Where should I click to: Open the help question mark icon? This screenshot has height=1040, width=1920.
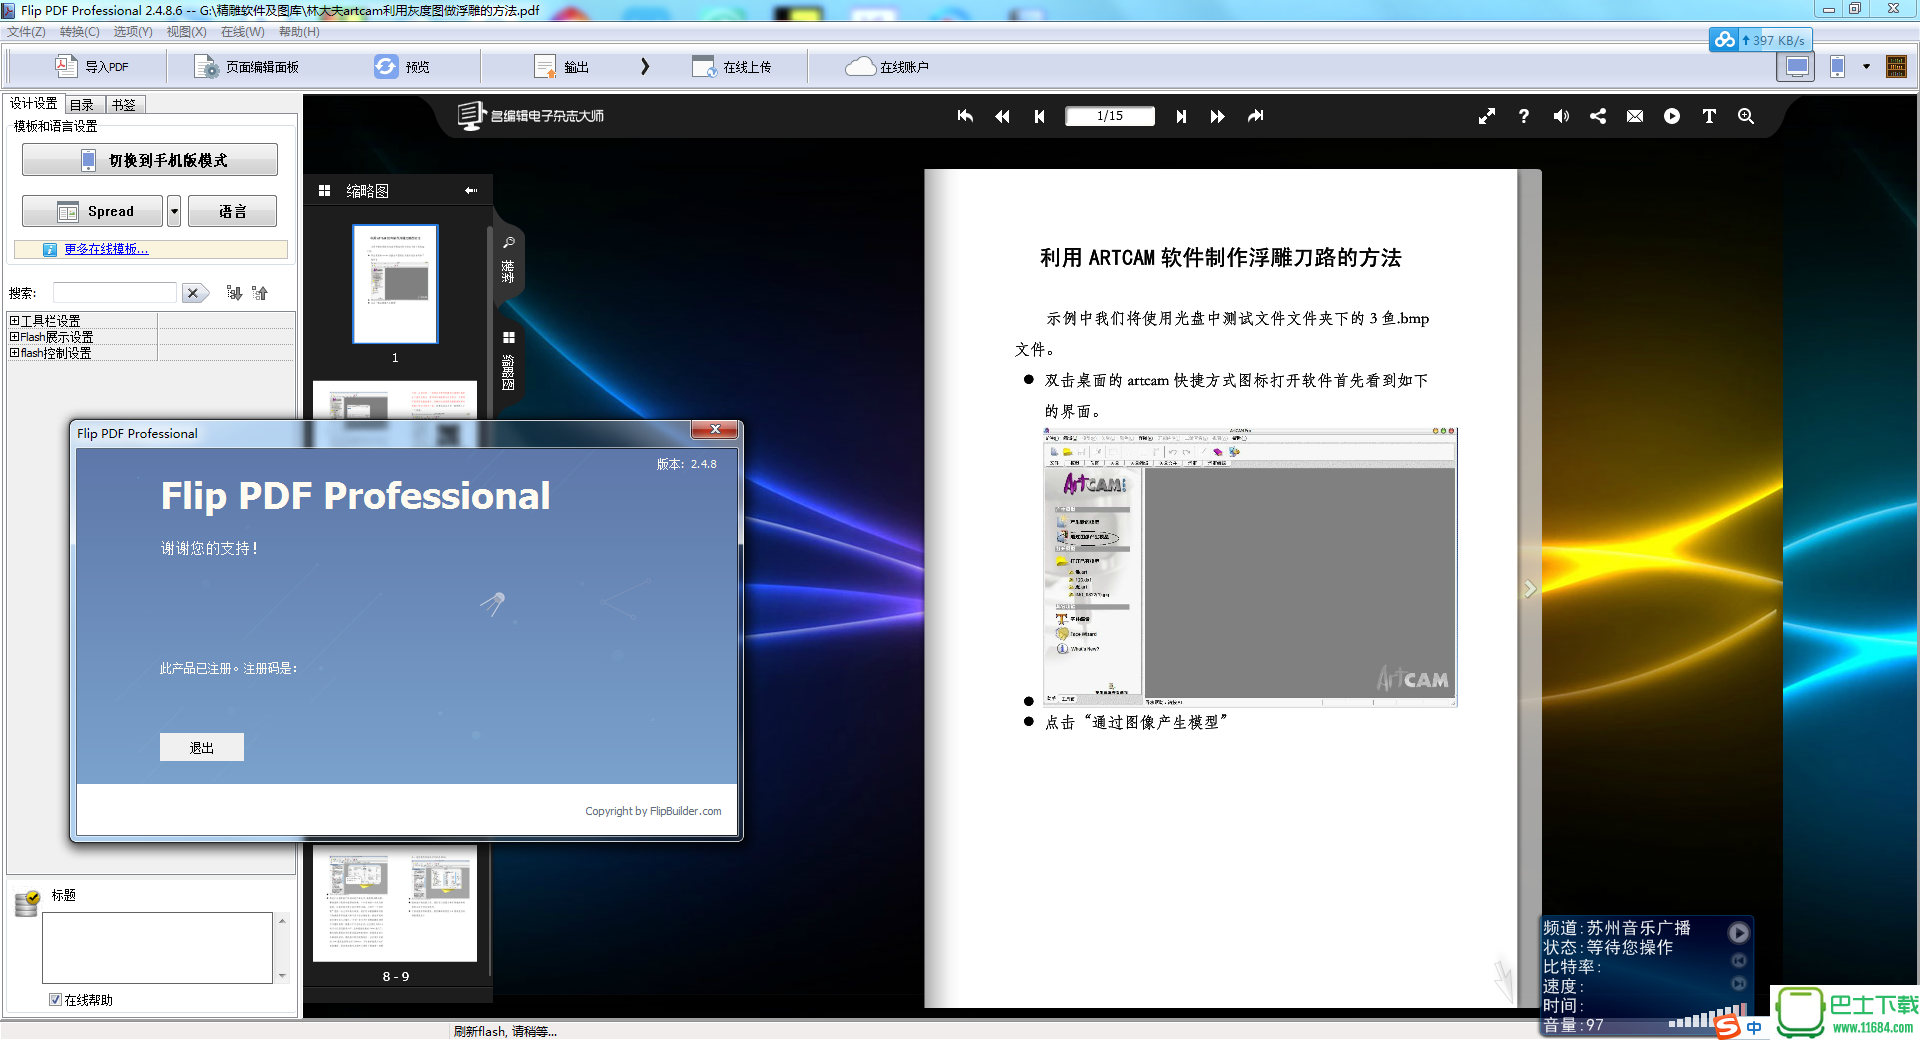1524,116
